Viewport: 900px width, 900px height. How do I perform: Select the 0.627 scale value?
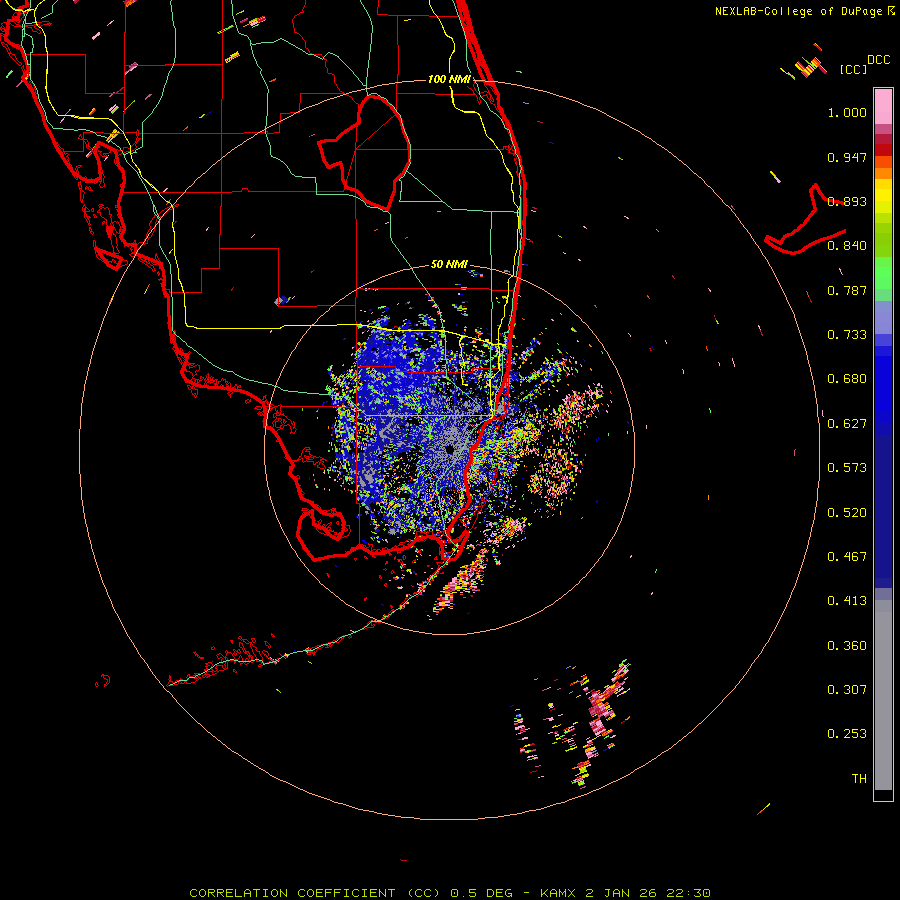[847, 424]
